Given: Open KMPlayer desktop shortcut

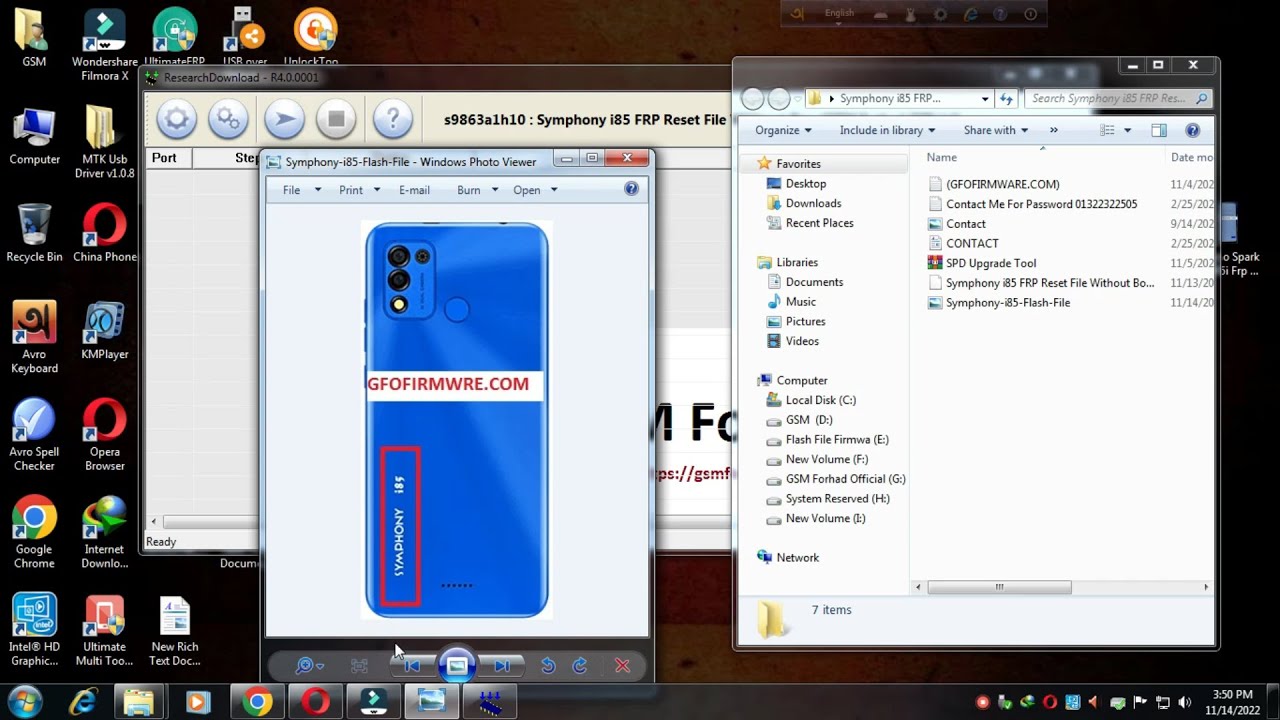Looking at the screenshot, I should (x=104, y=331).
